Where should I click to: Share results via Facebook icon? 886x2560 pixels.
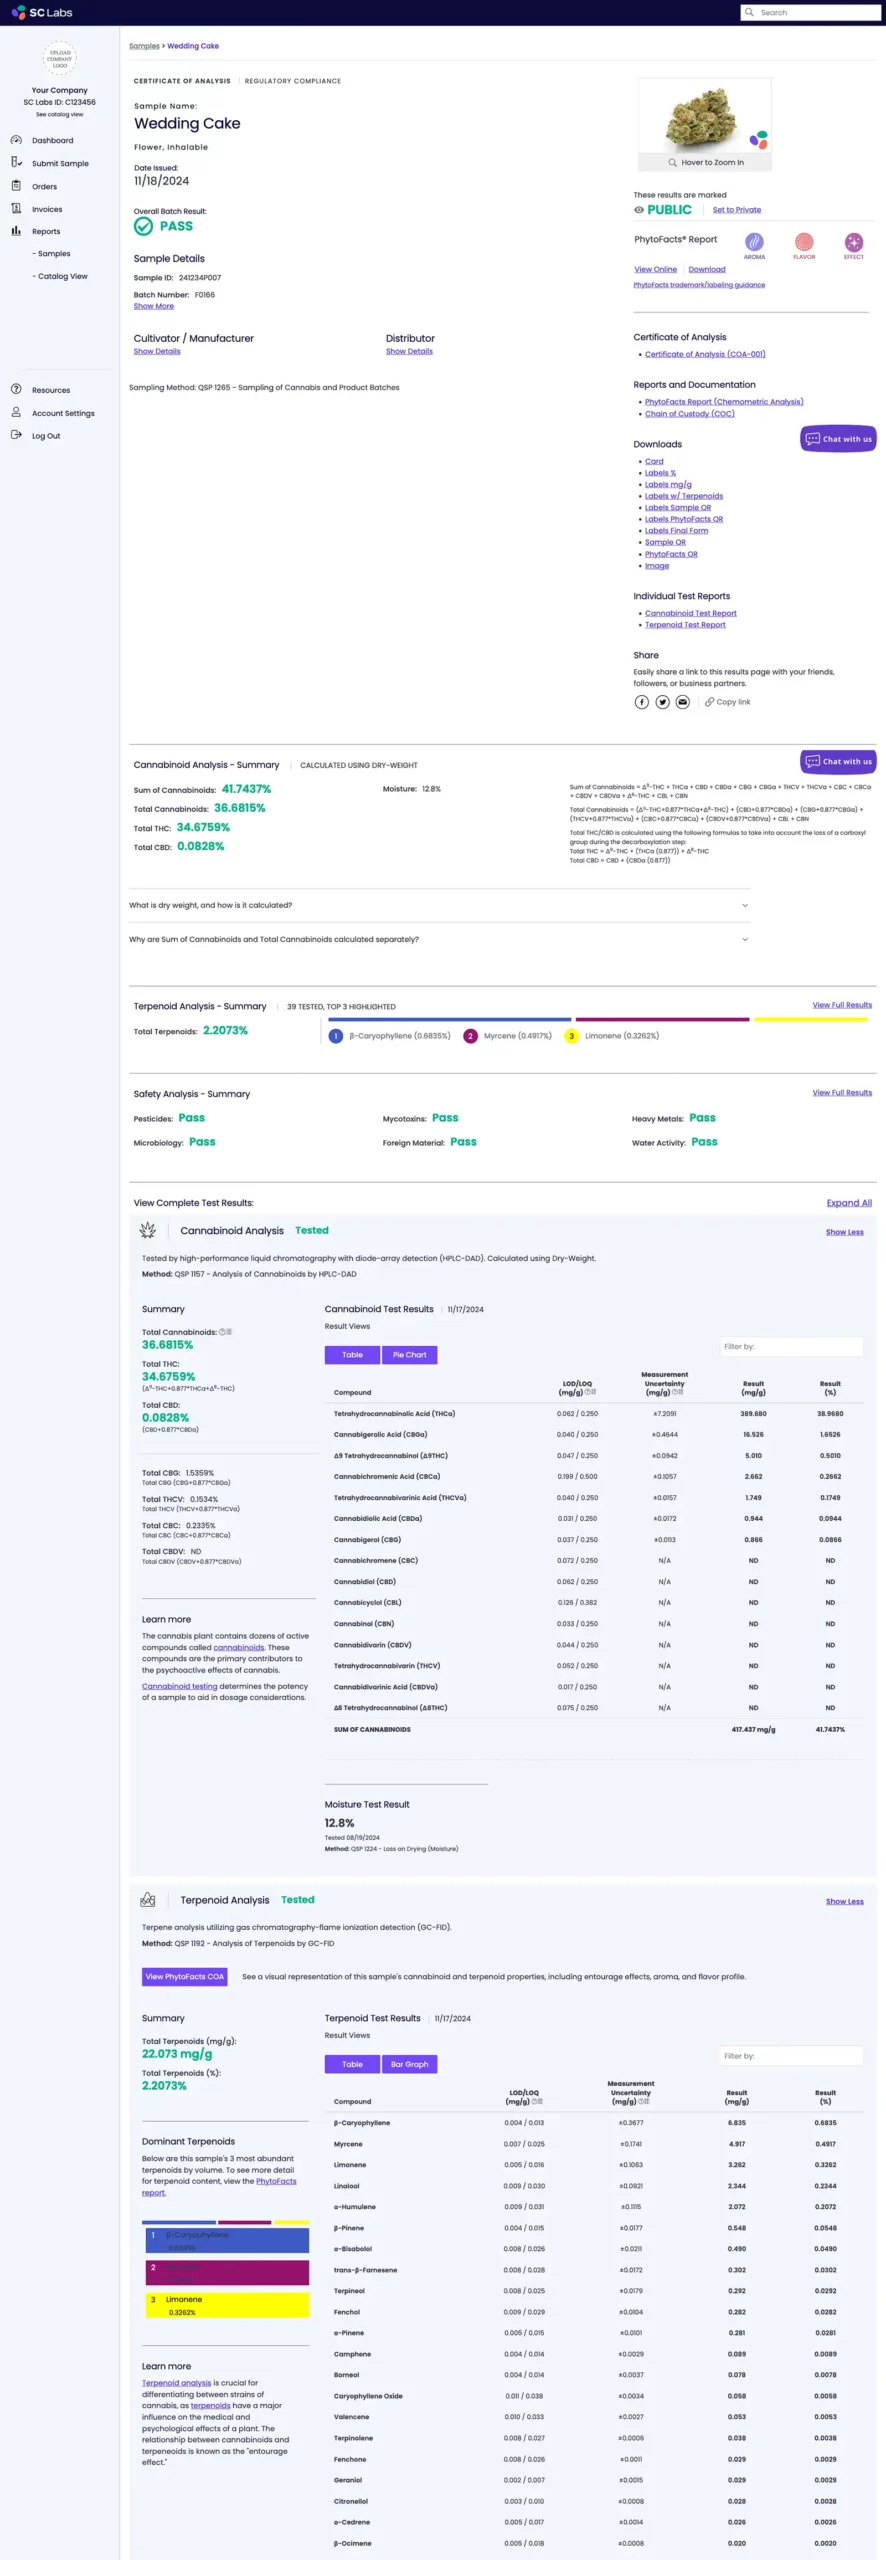click(x=642, y=702)
